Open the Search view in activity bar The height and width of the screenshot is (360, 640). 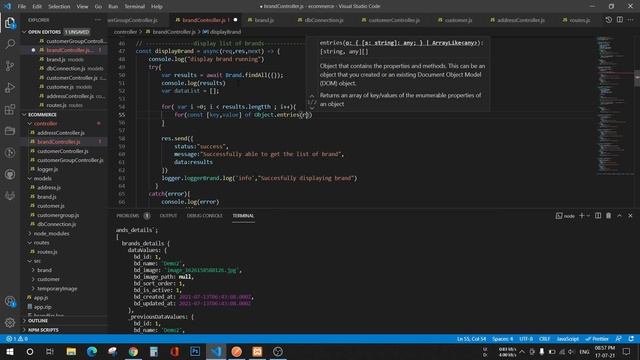(x=10, y=44)
